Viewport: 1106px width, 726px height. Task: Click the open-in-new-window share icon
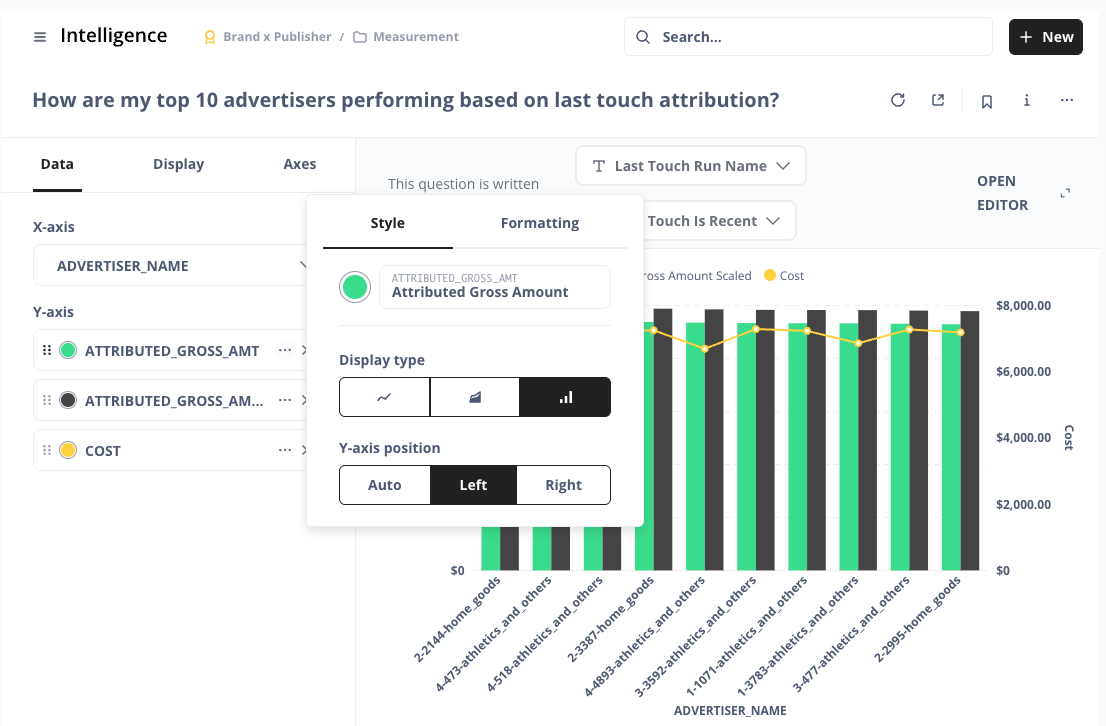click(x=938, y=100)
